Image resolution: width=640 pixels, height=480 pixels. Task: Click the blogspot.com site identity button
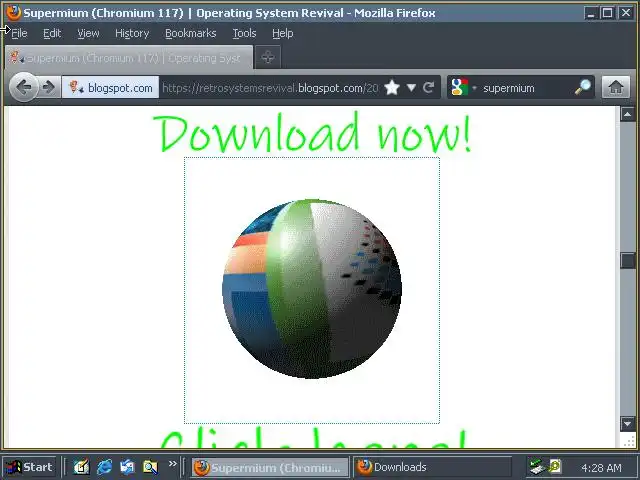click(x=110, y=87)
